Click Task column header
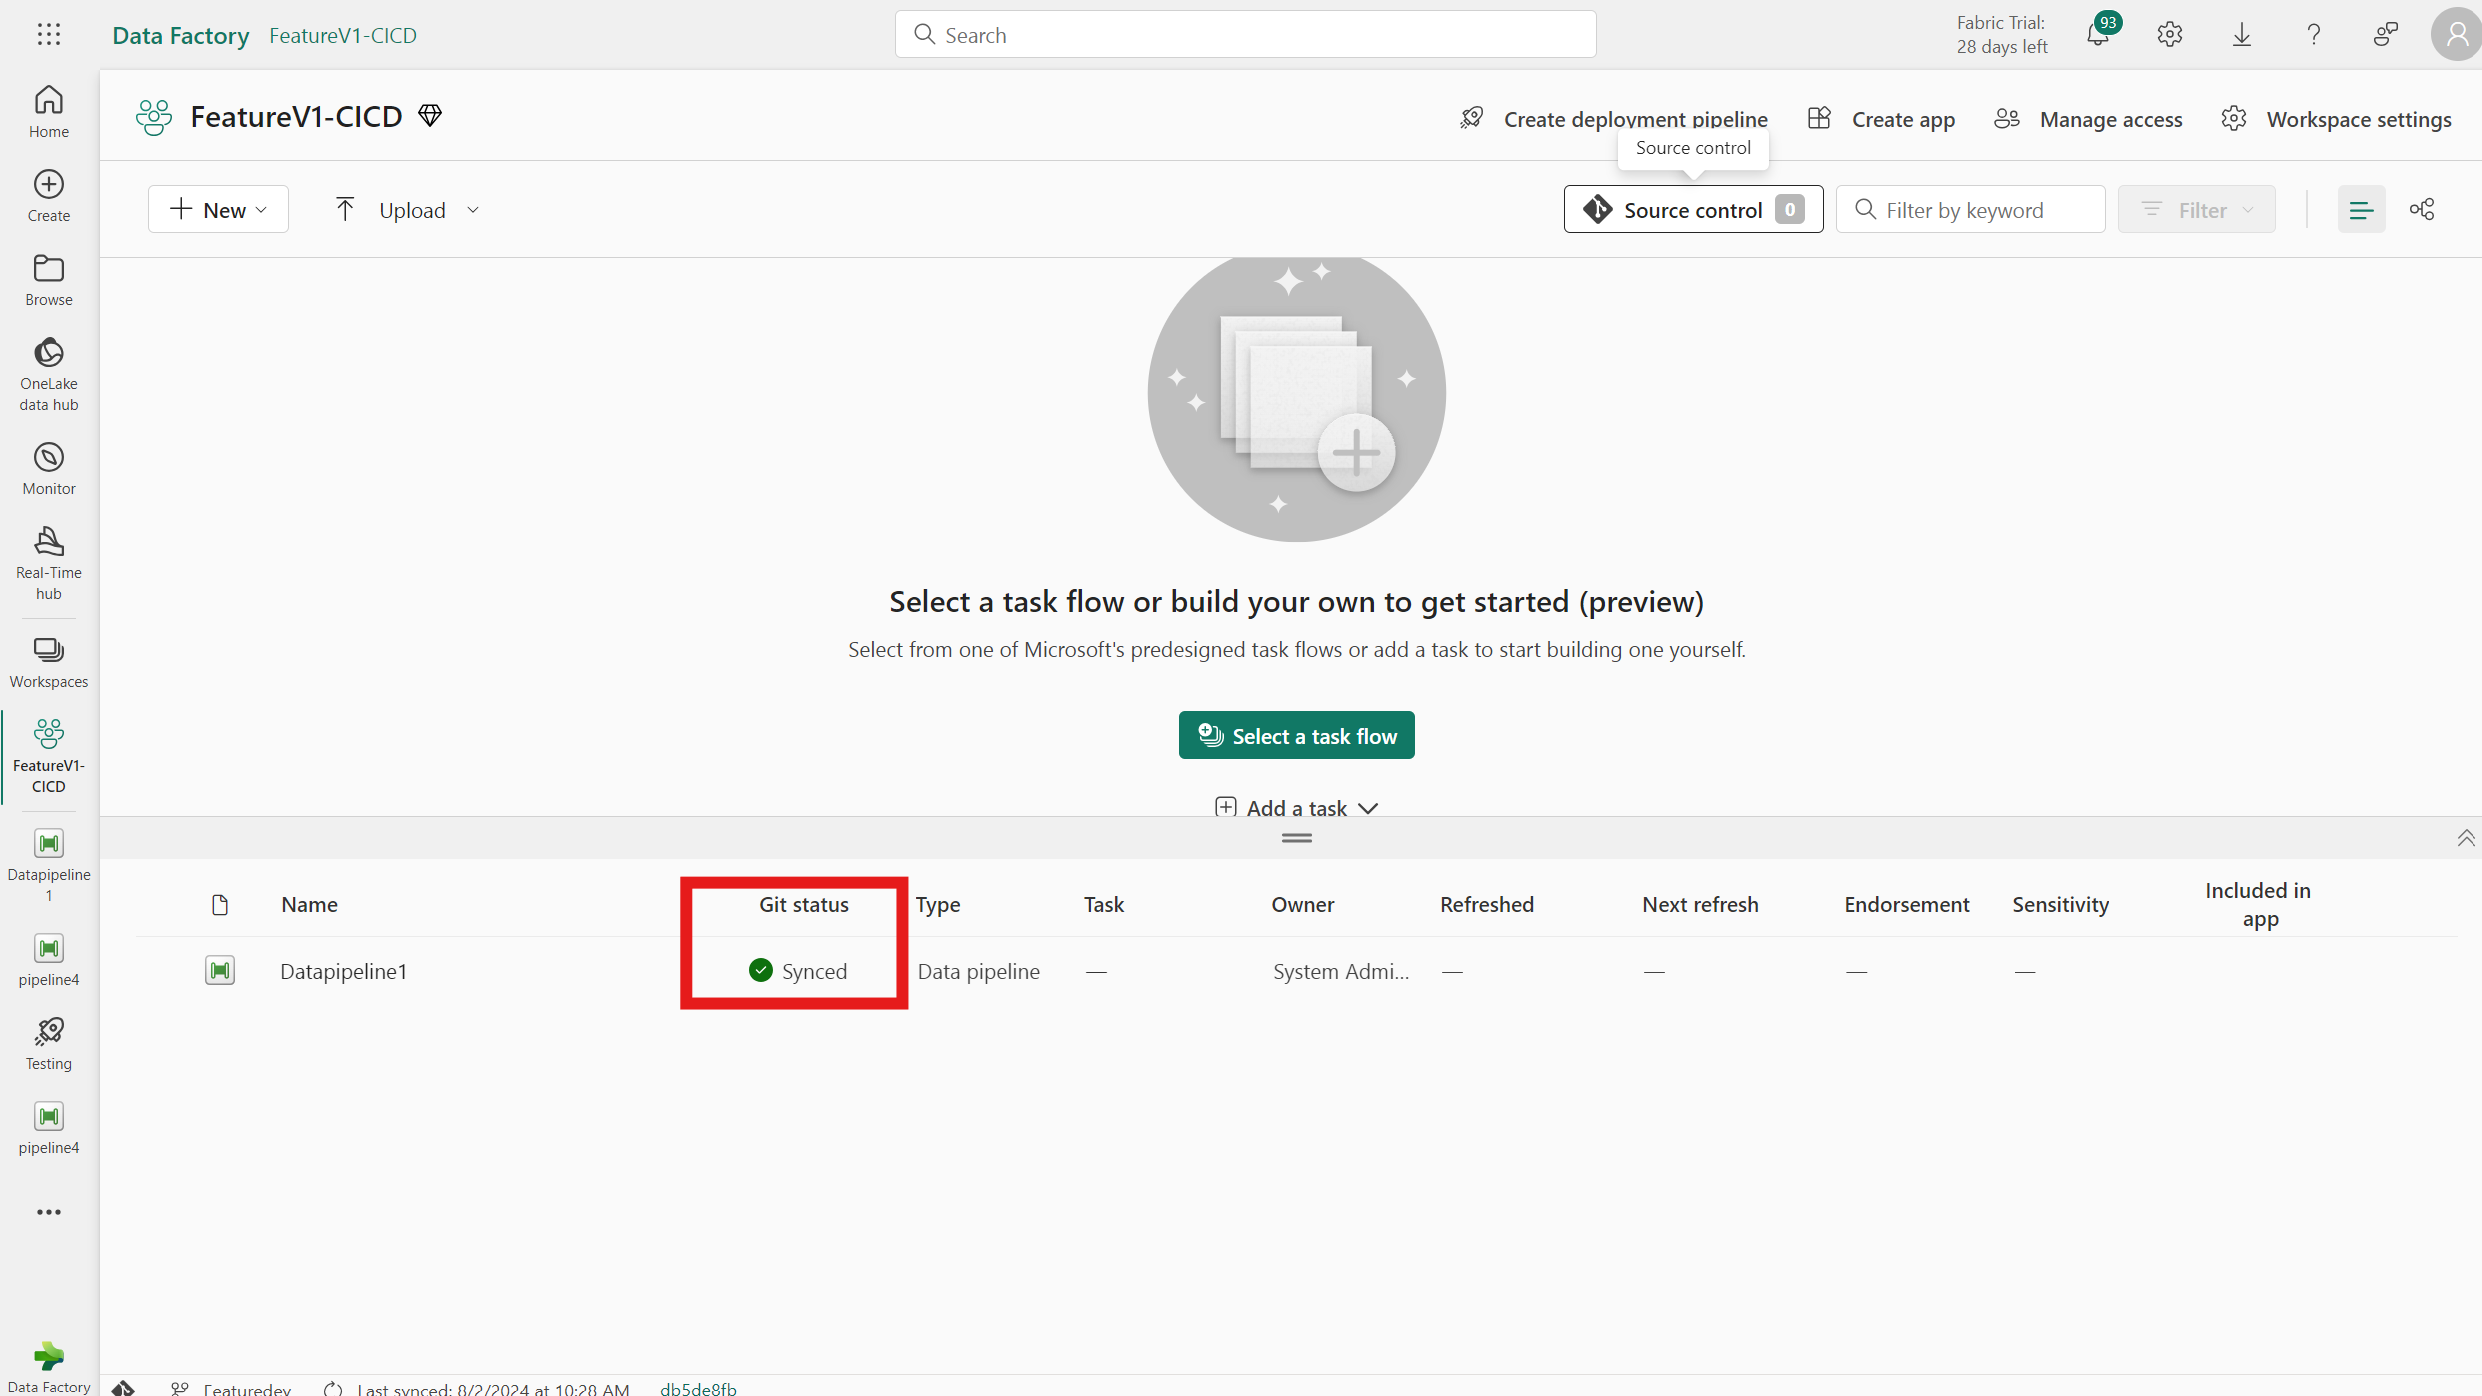Viewport: 2482px width, 1396px height. click(x=1104, y=904)
